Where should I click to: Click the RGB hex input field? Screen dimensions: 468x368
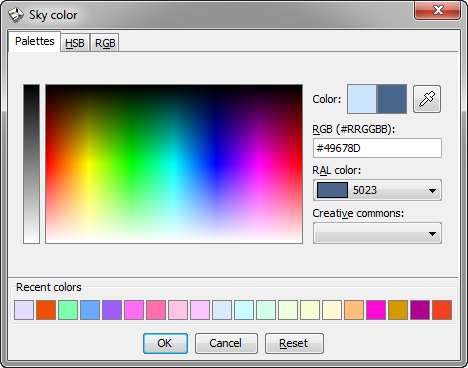[377, 148]
